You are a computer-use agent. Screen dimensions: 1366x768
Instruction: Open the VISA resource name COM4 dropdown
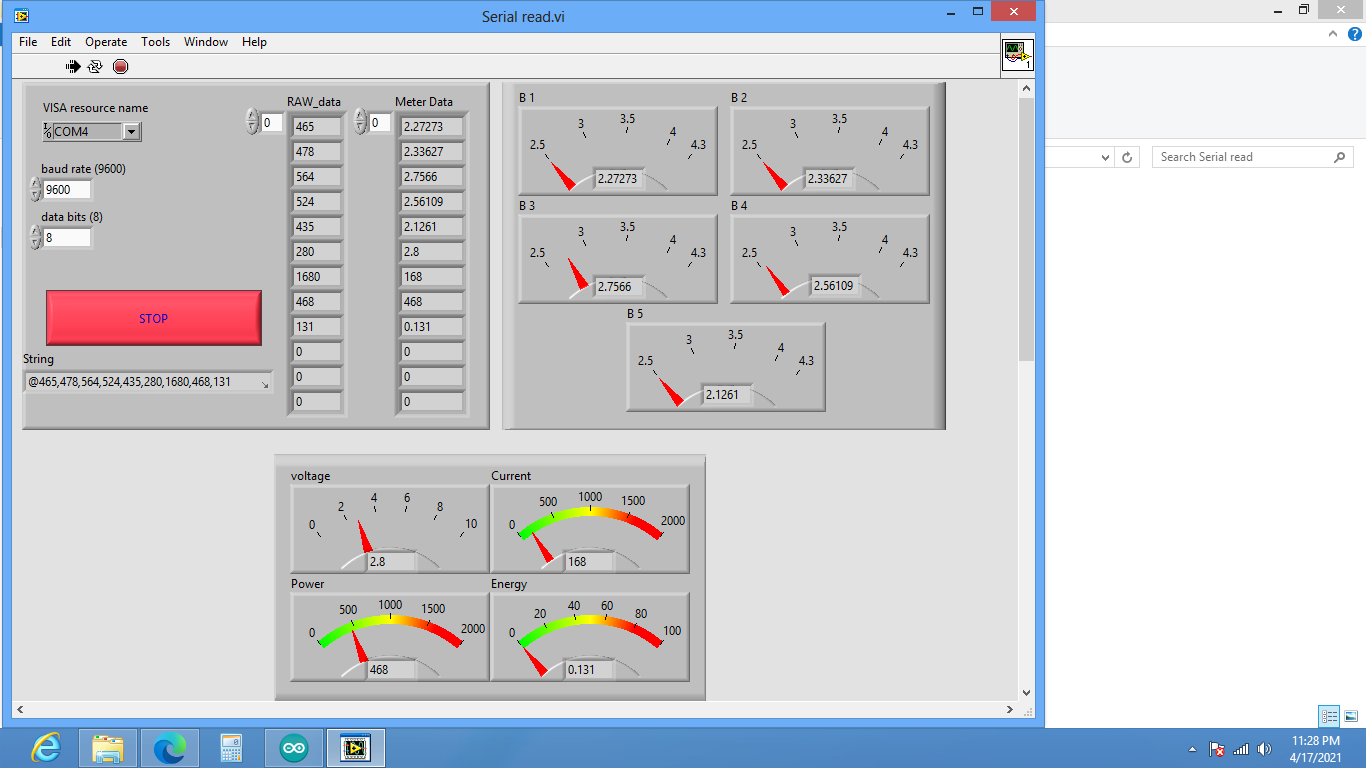[131, 131]
